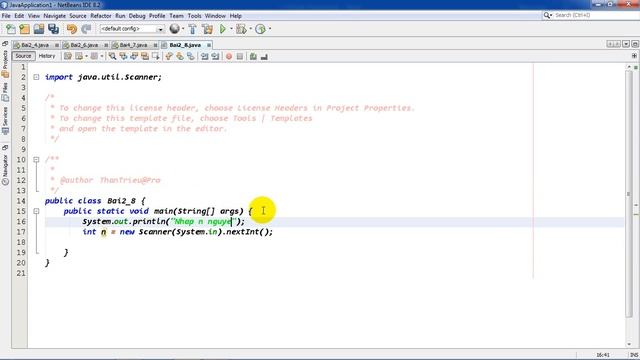This screenshot has height=360, width=640.
Task: Open the Files side panel
Action: click(5, 92)
